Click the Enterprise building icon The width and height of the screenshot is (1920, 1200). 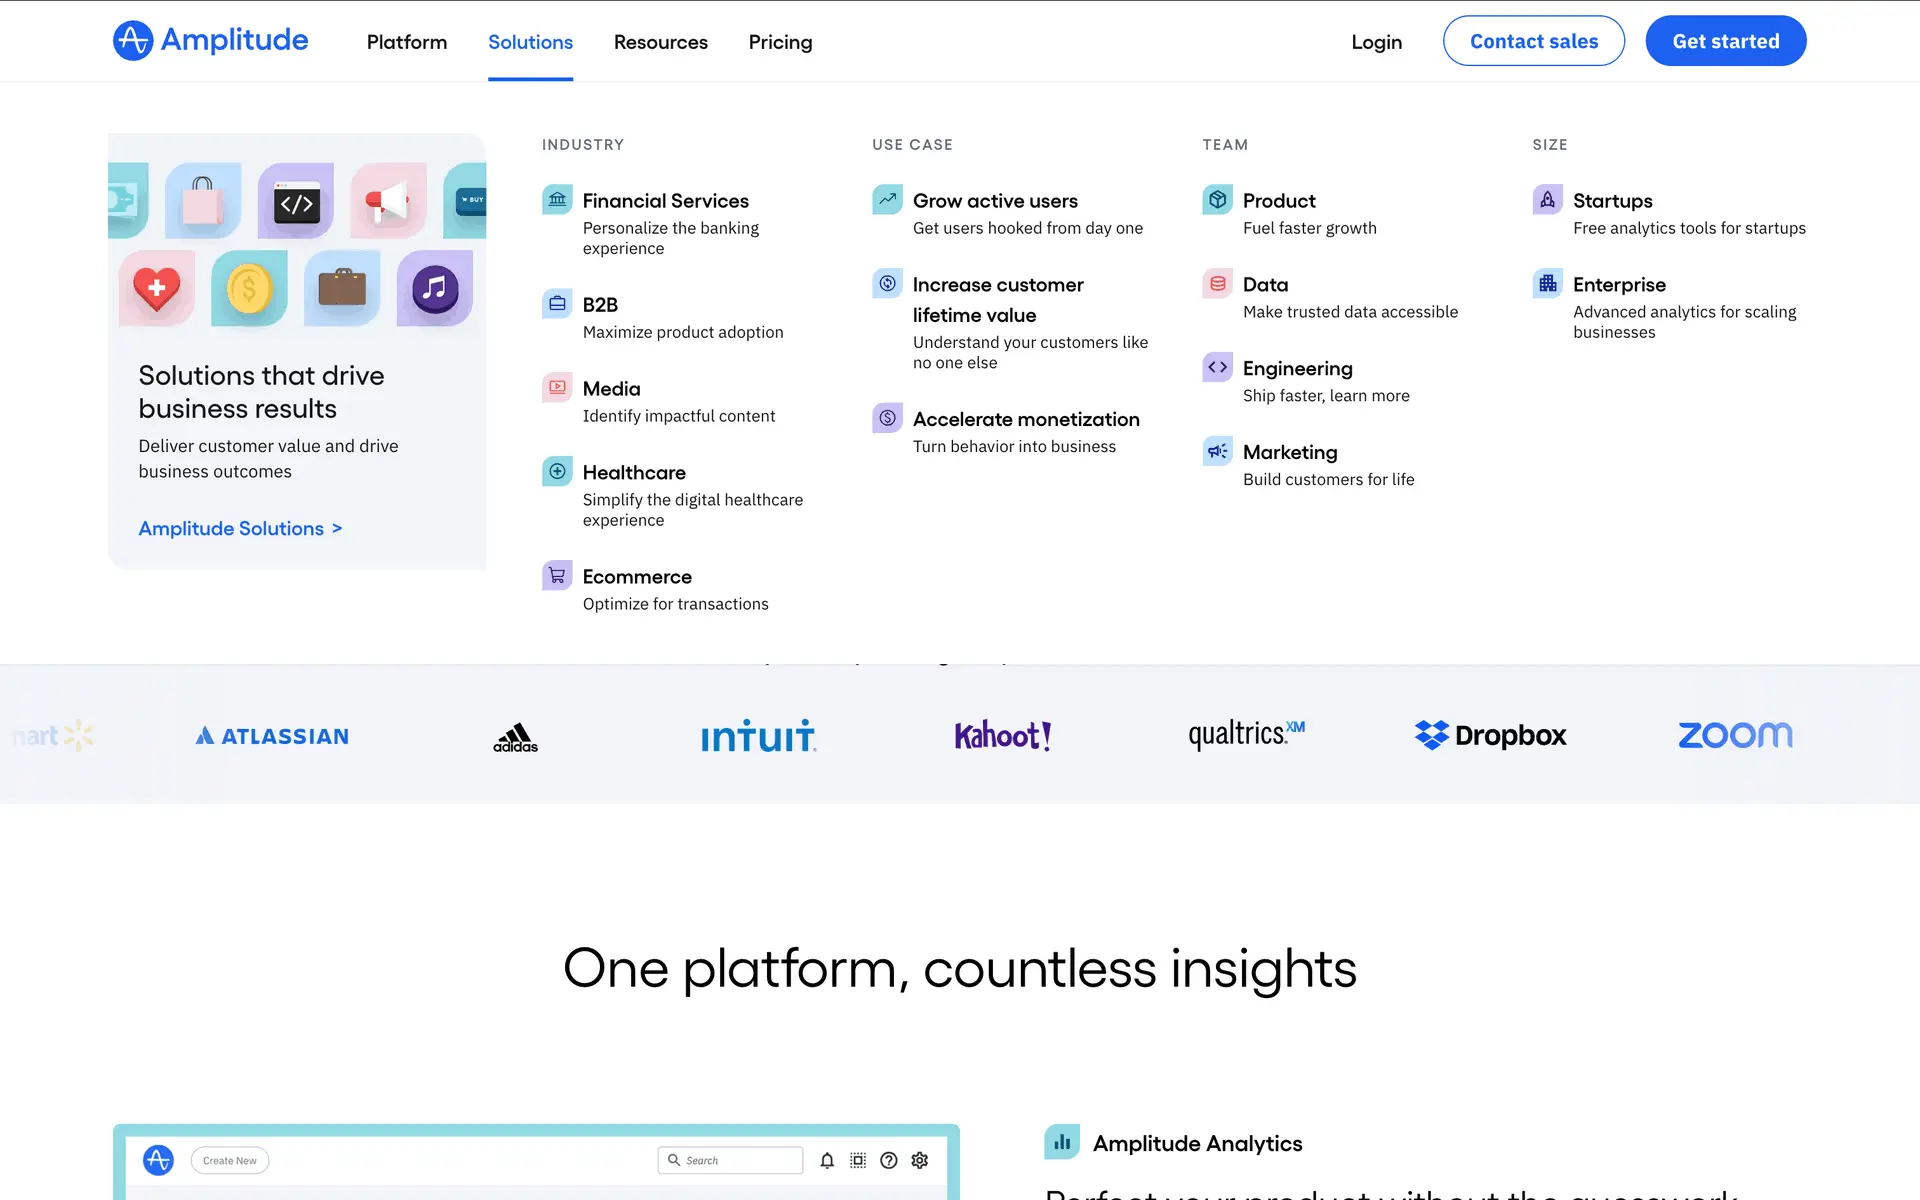[x=1547, y=284]
